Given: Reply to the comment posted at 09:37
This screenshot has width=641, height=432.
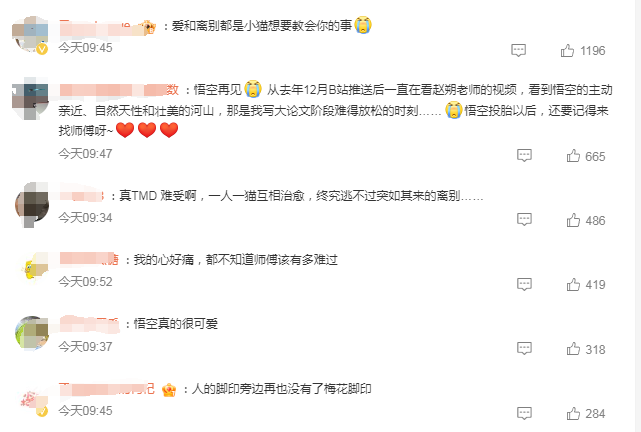Looking at the screenshot, I should point(524,349).
